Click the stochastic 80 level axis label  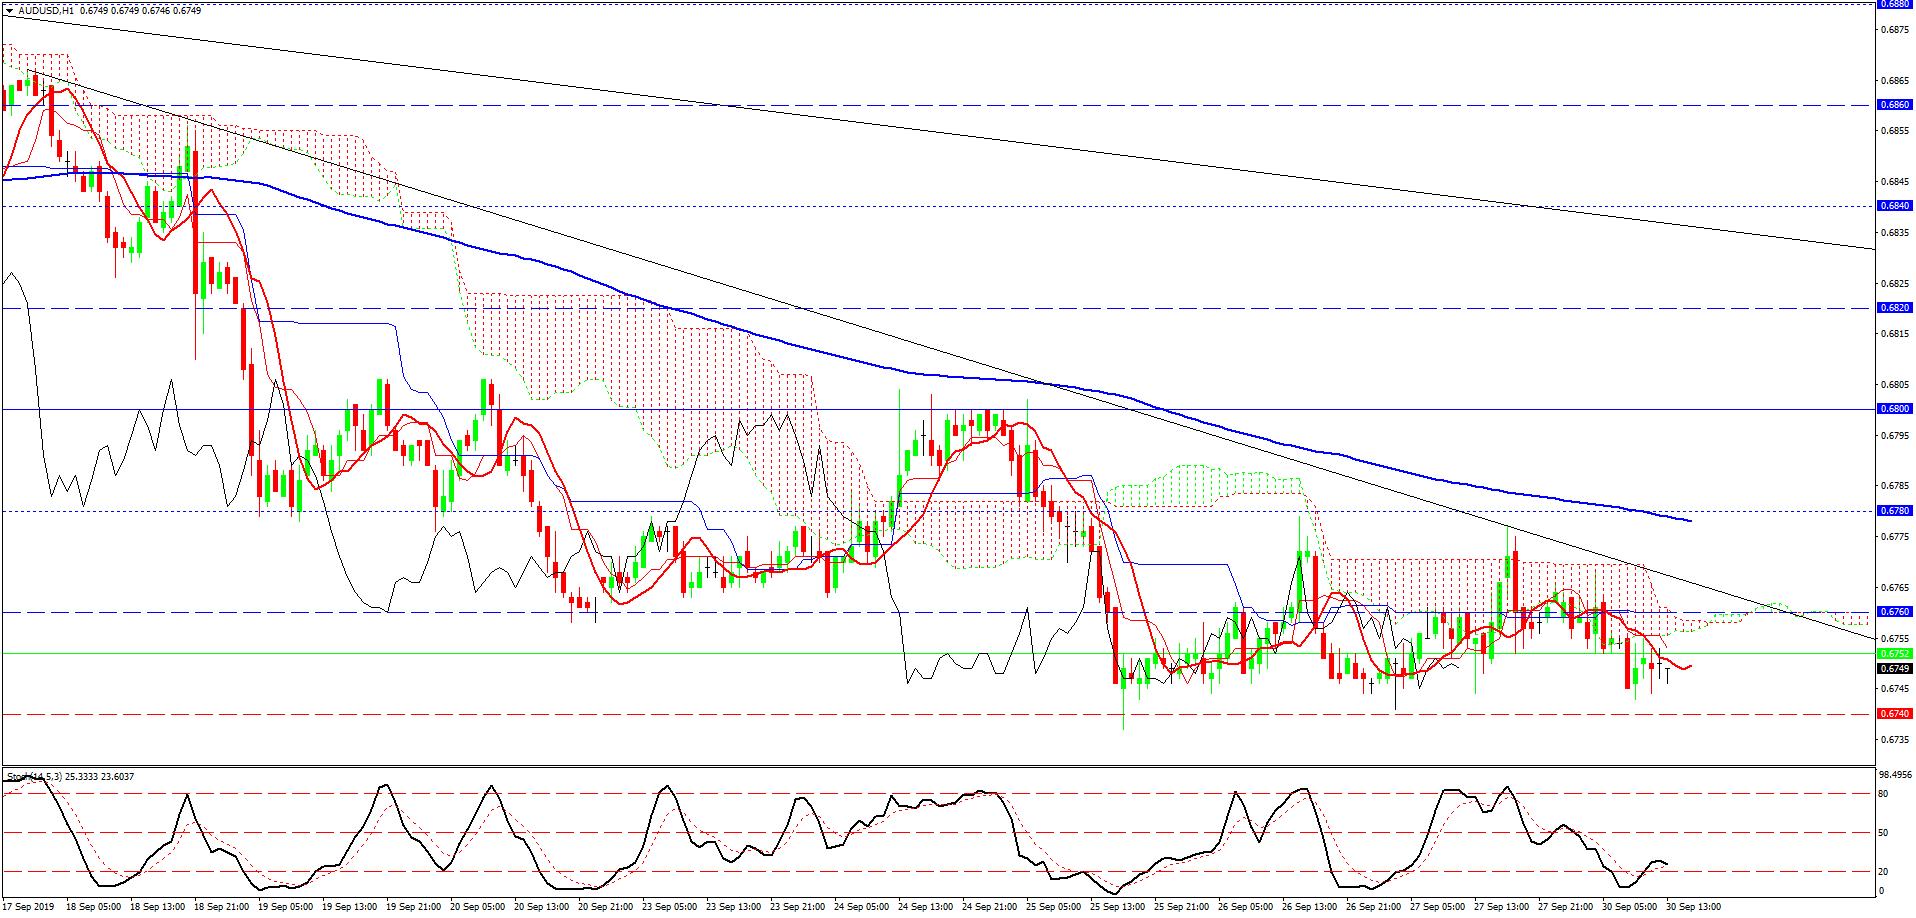(x=1883, y=794)
